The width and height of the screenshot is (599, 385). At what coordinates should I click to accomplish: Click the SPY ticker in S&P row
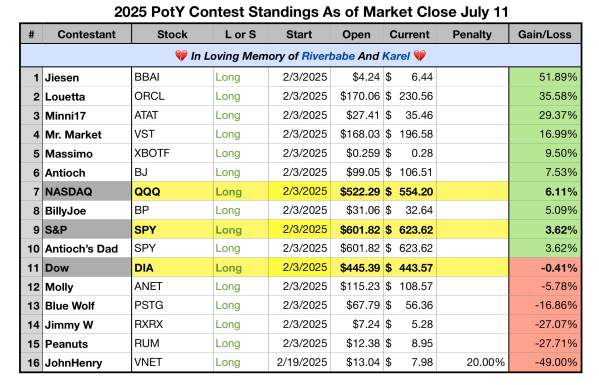(x=172, y=230)
